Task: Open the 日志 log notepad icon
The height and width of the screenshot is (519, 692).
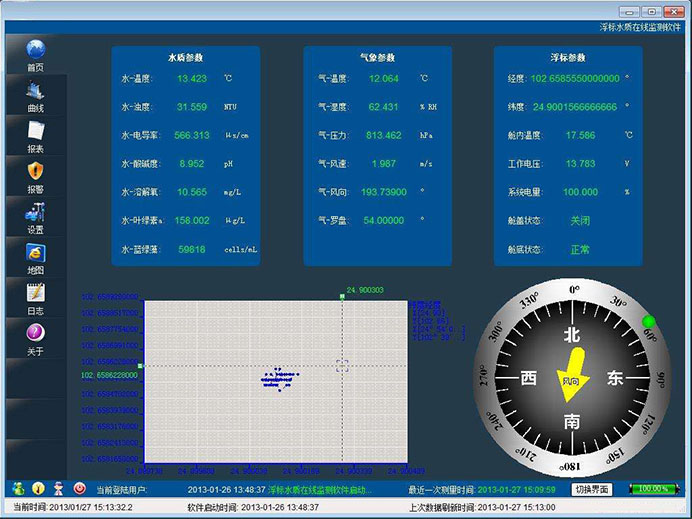Action: point(36,296)
